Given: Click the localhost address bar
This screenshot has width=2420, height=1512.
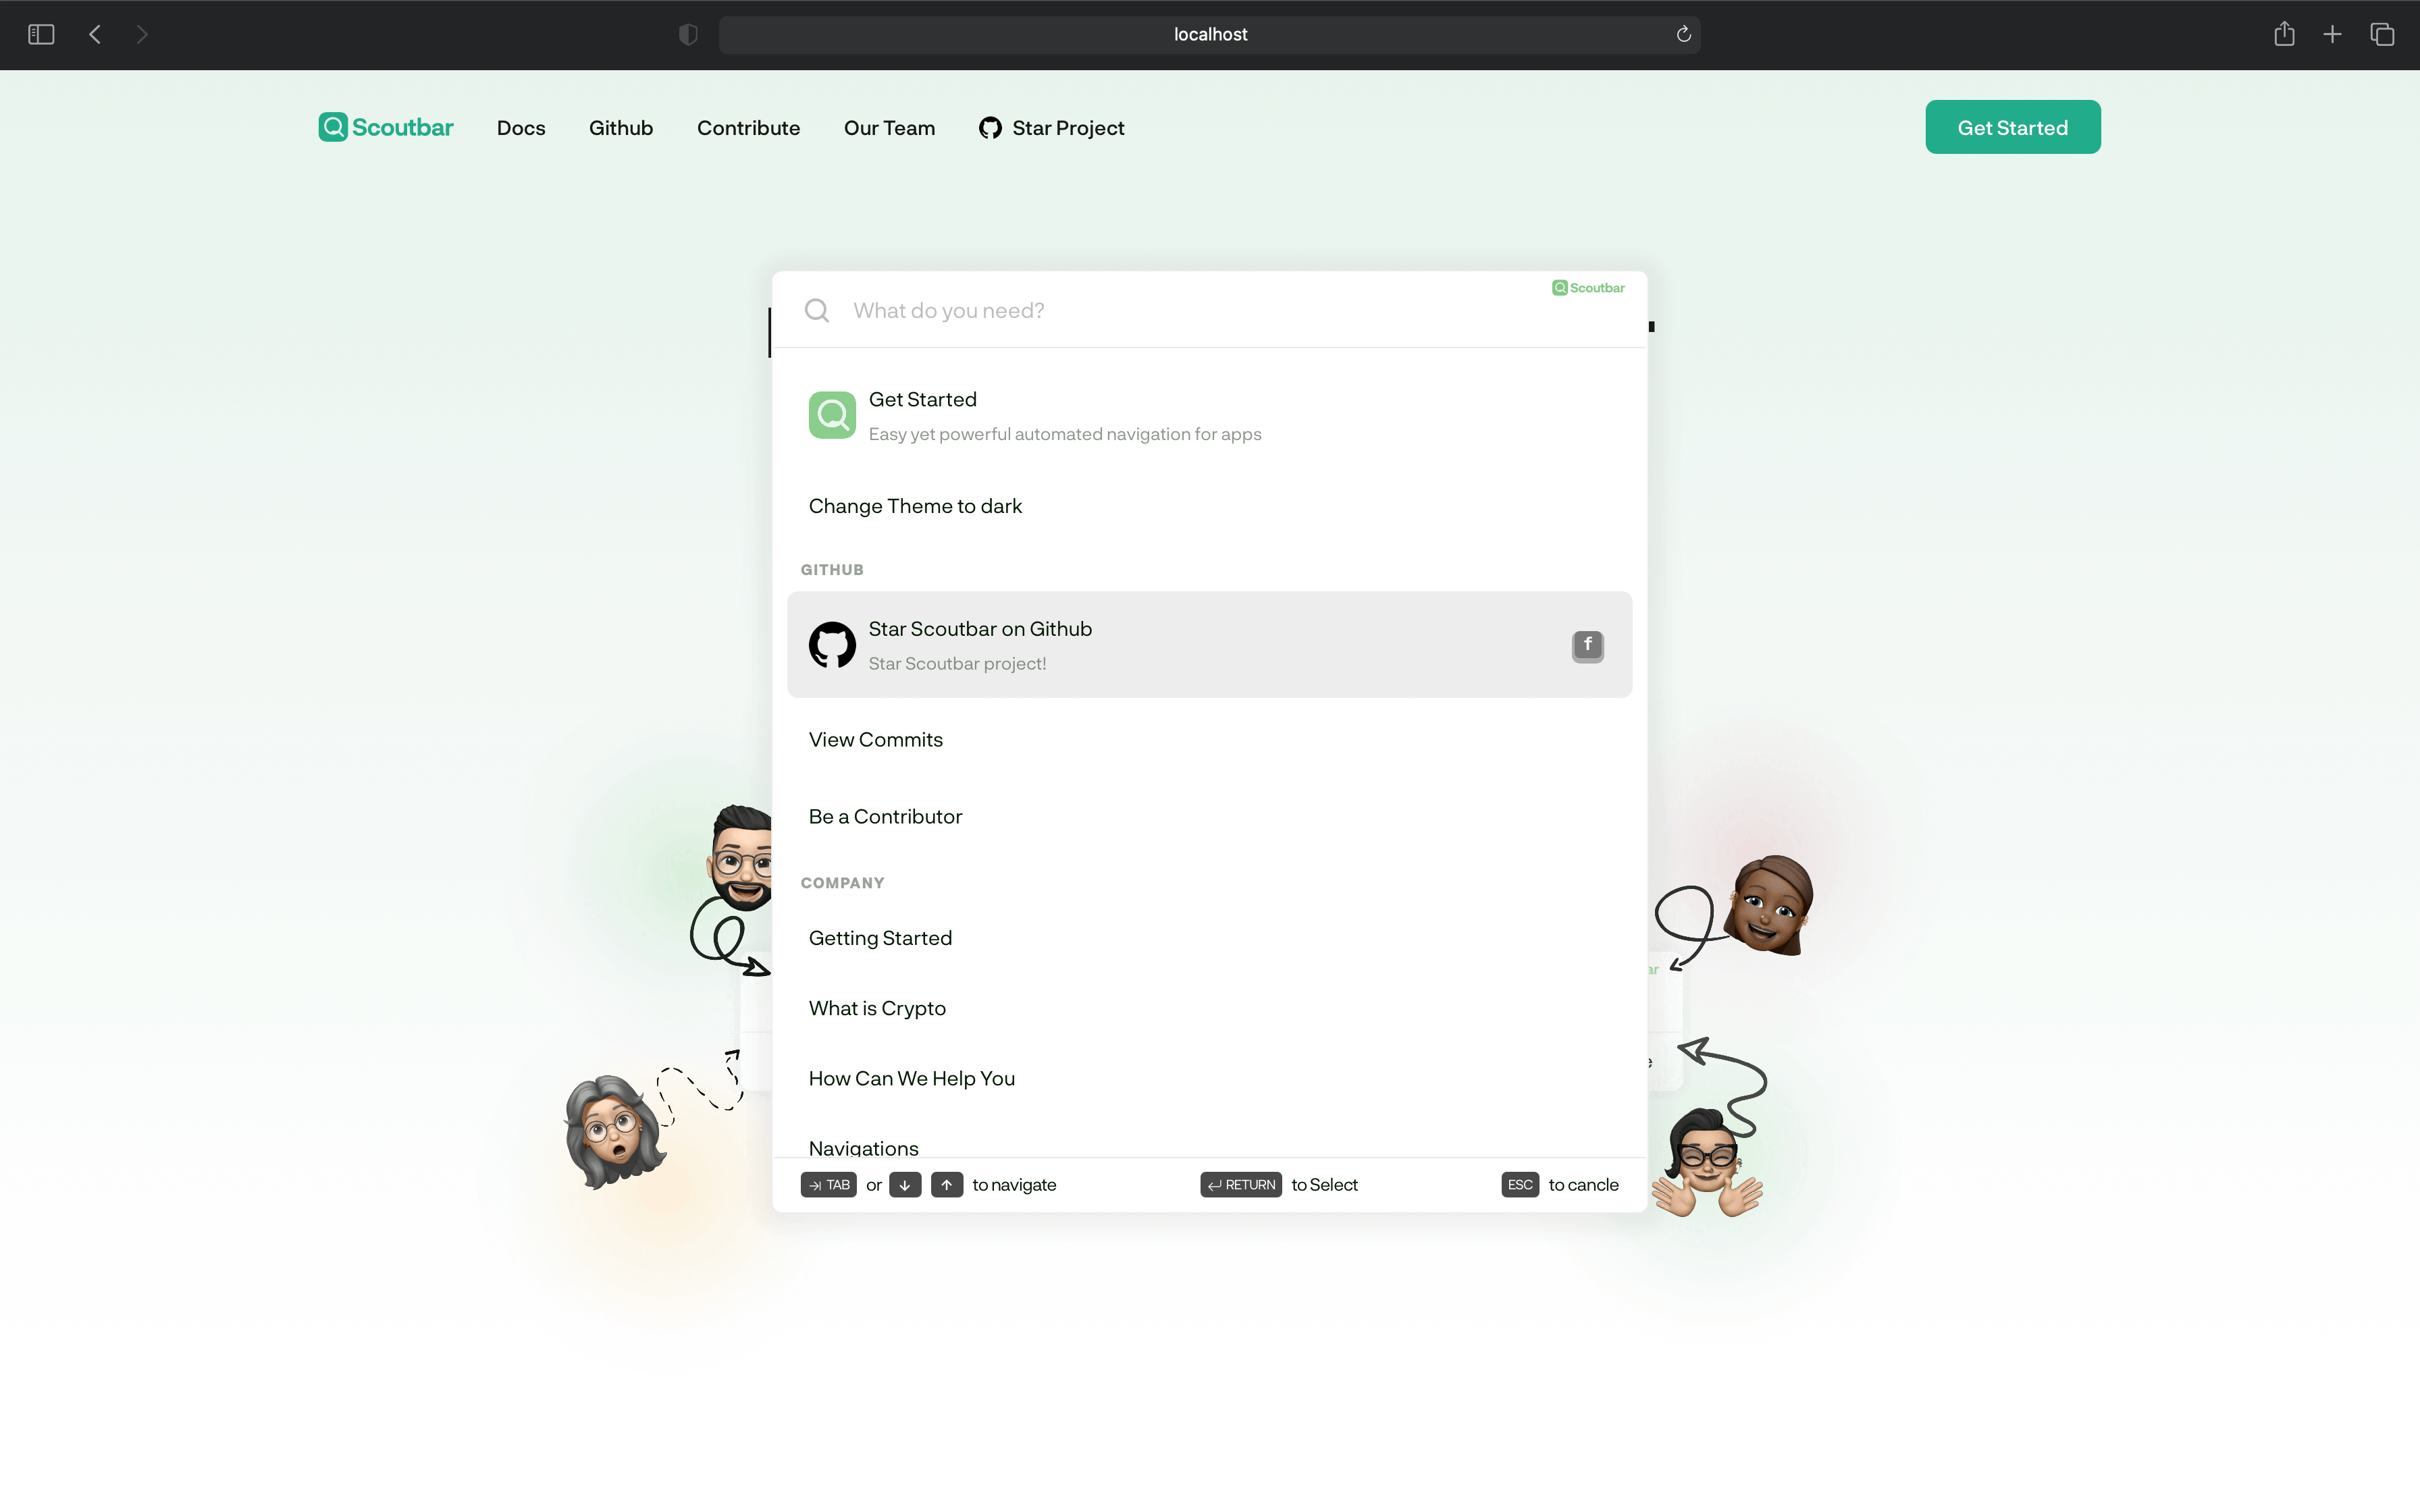Looking at the screenshot, I should click(x=1209, y=34).
